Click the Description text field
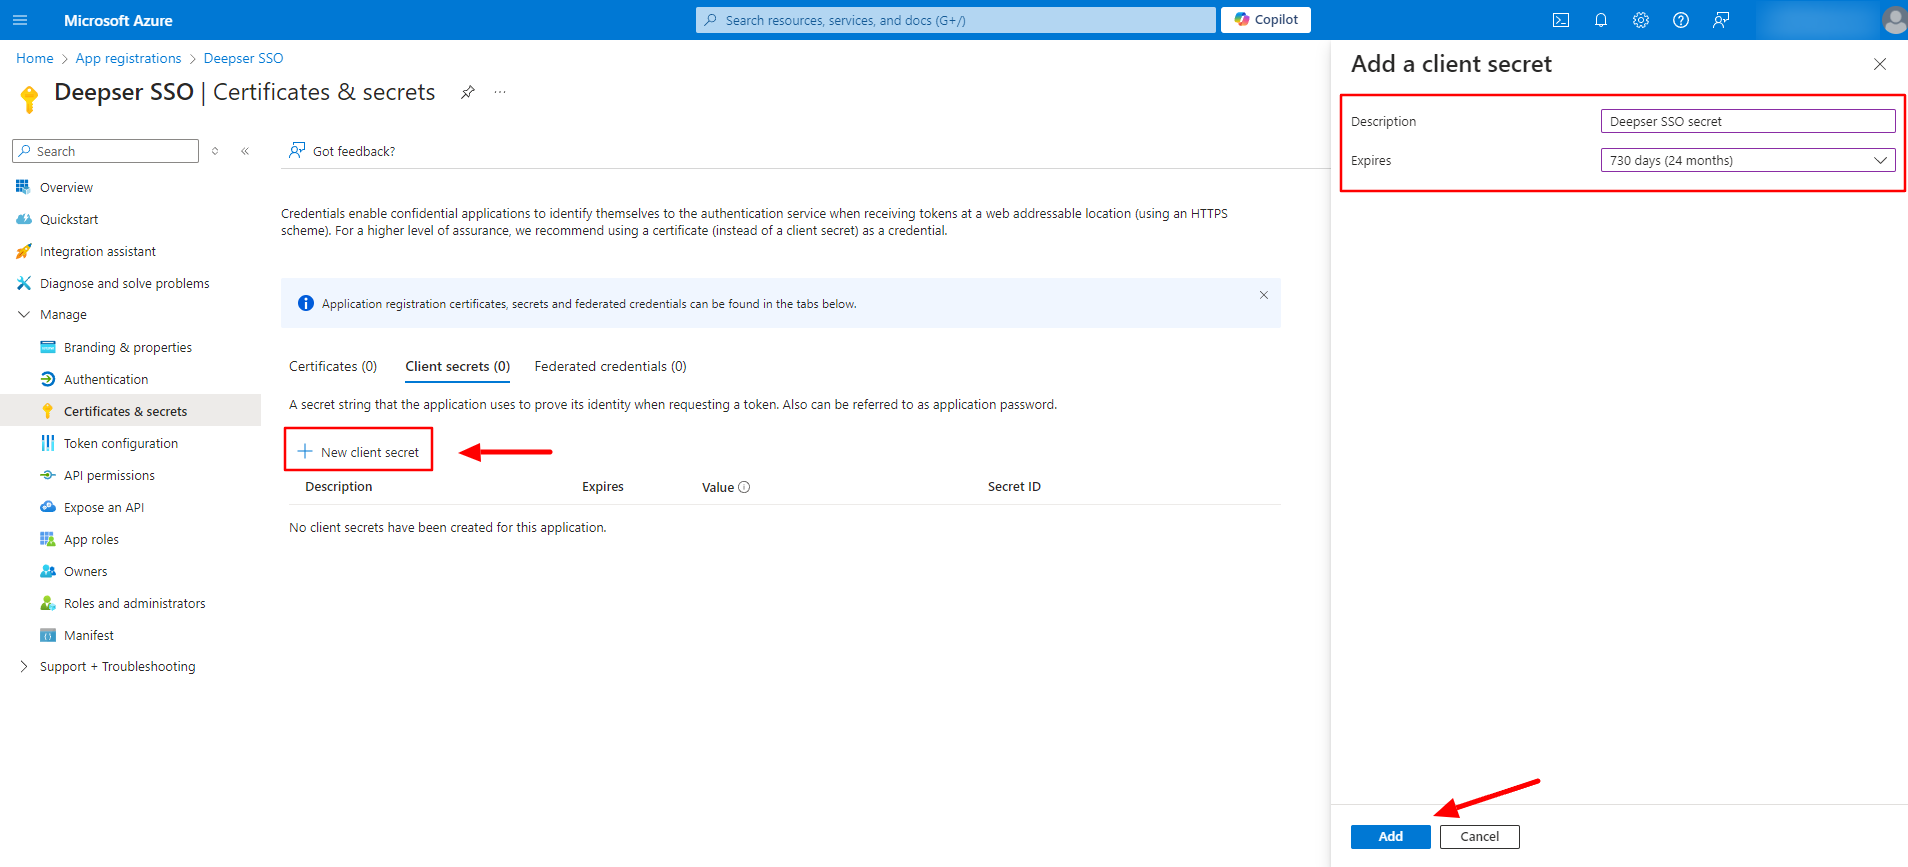Screen dimensions: 1908x867 [x=1748, y=121]
